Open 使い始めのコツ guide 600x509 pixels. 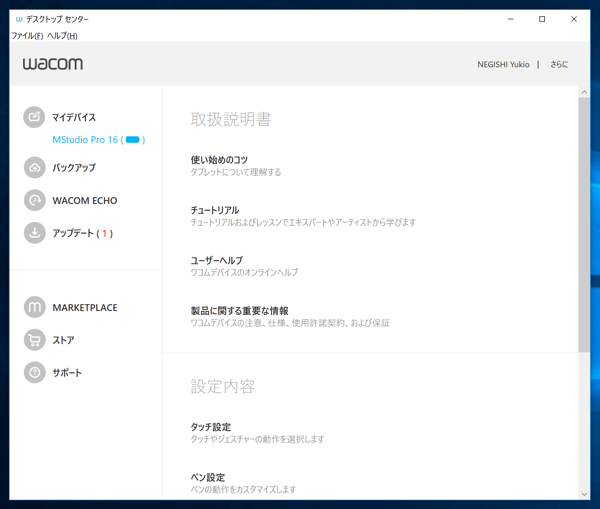pyautogui.click(x=219, y=160)
